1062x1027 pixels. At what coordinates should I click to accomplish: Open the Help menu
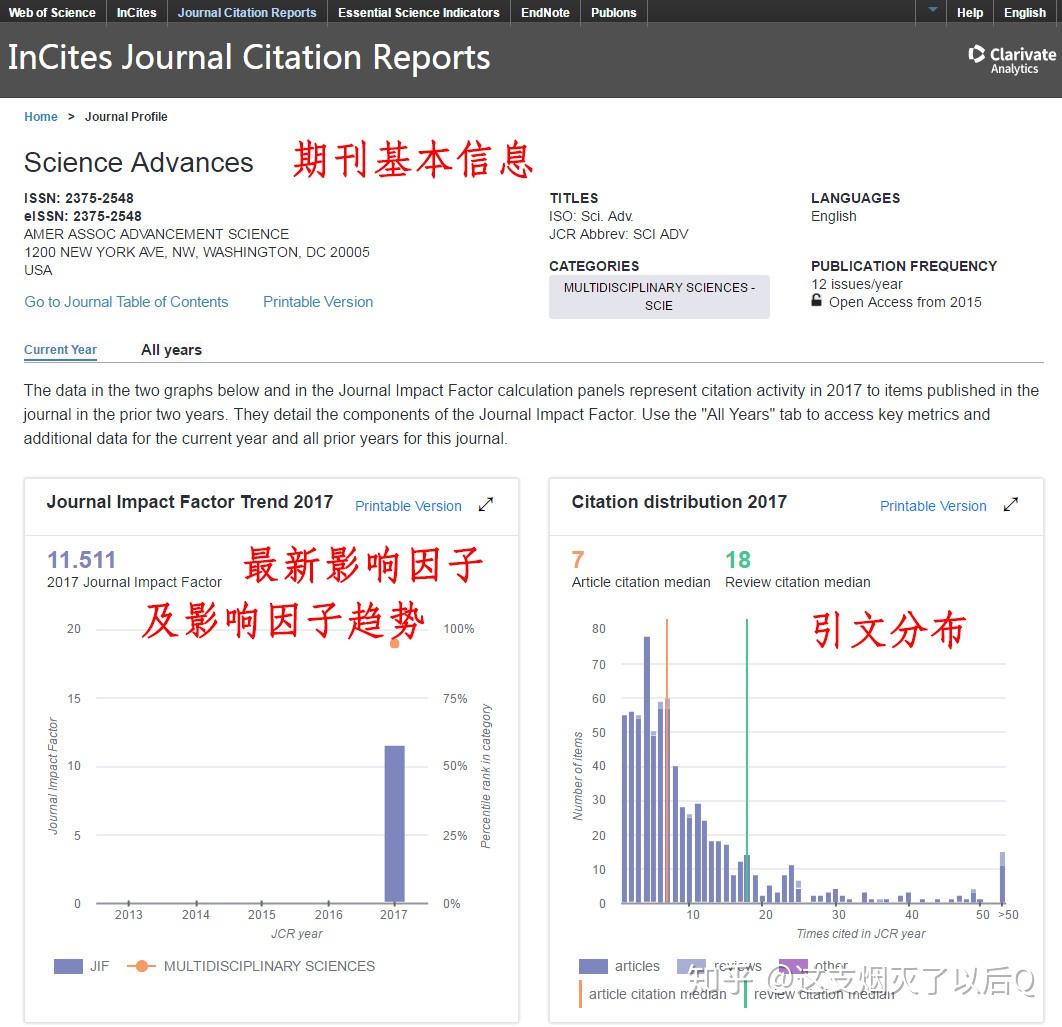click(x=970, y=12)
